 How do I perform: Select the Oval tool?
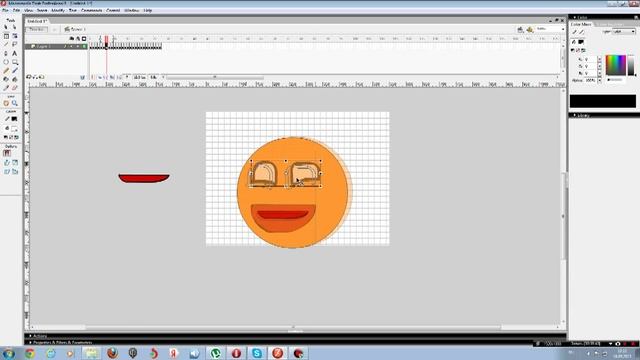coord(6,62)
